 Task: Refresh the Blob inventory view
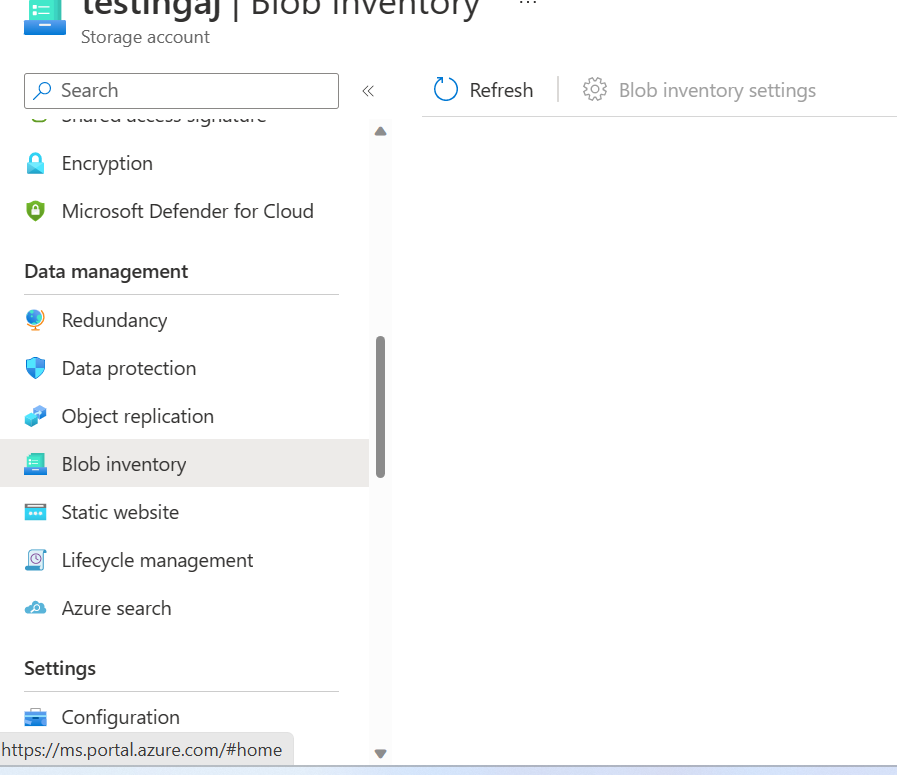pos(483,90)
